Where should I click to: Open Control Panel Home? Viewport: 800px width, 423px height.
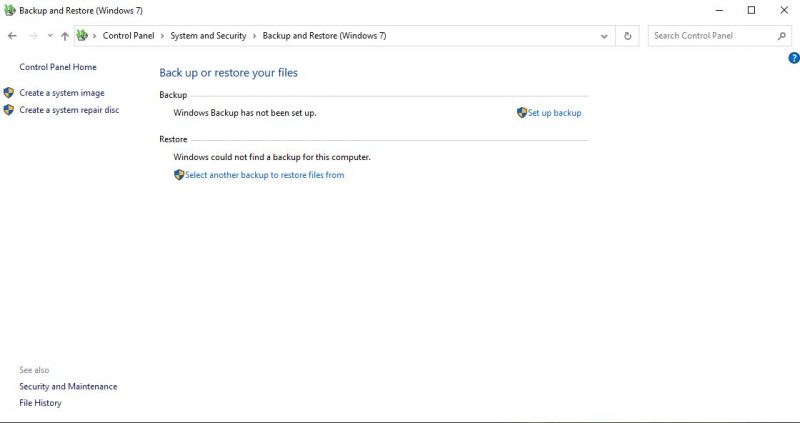pyautogui.click(x=58, y=67)
